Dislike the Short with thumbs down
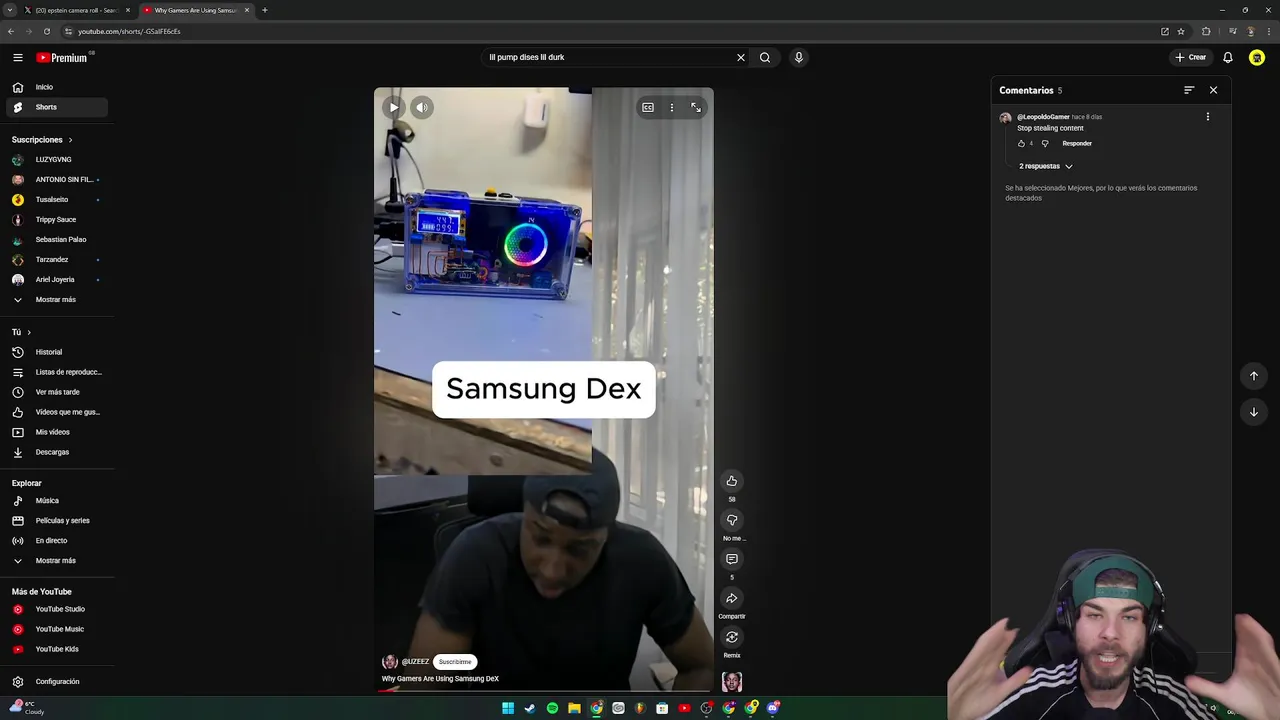 pyautogui.click(x=732, y=520)
